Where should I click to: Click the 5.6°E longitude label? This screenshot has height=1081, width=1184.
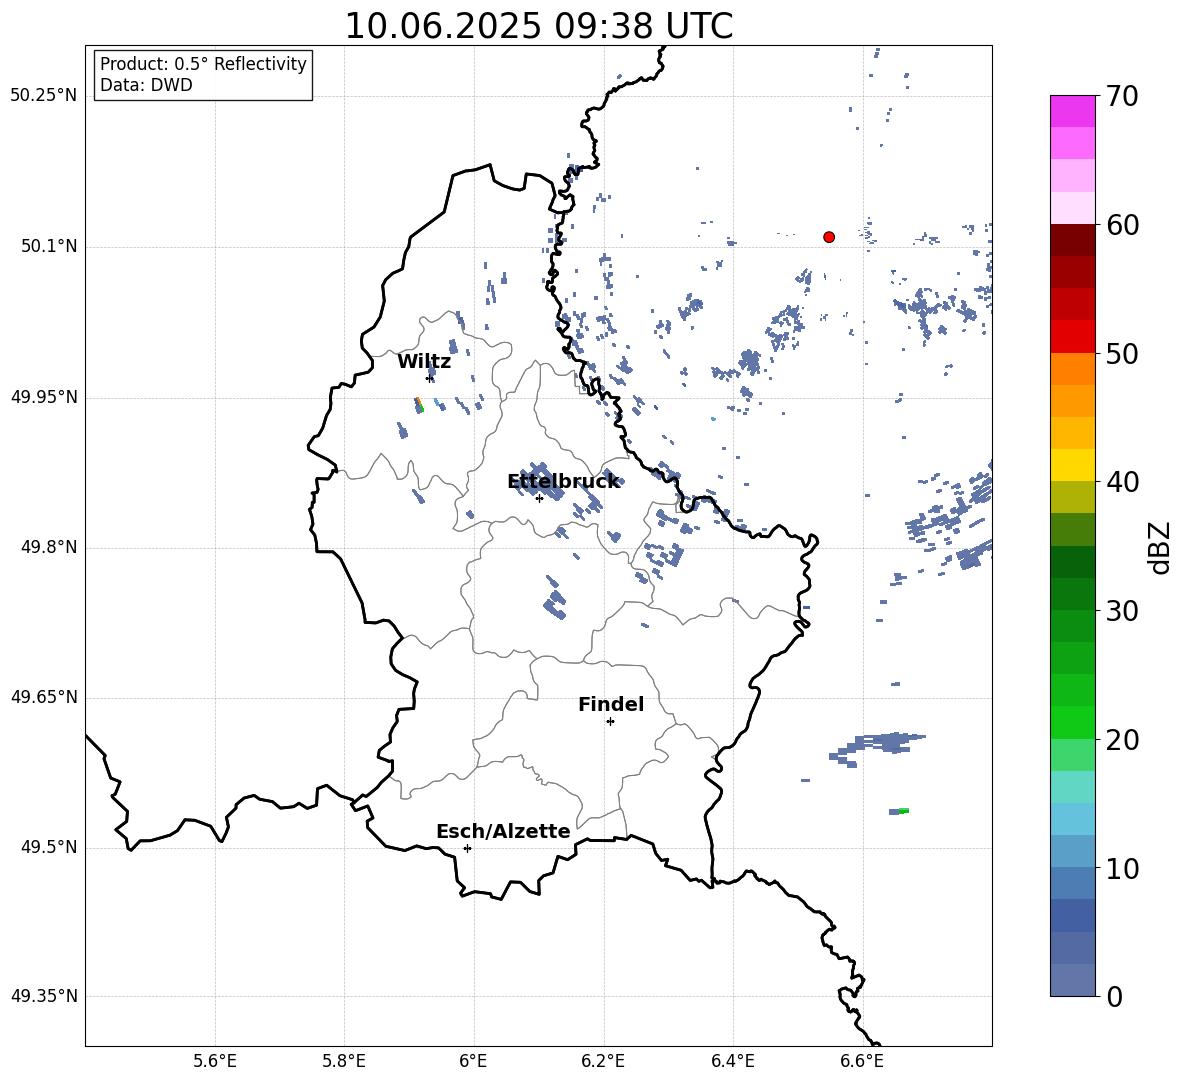pos(215,1061)
